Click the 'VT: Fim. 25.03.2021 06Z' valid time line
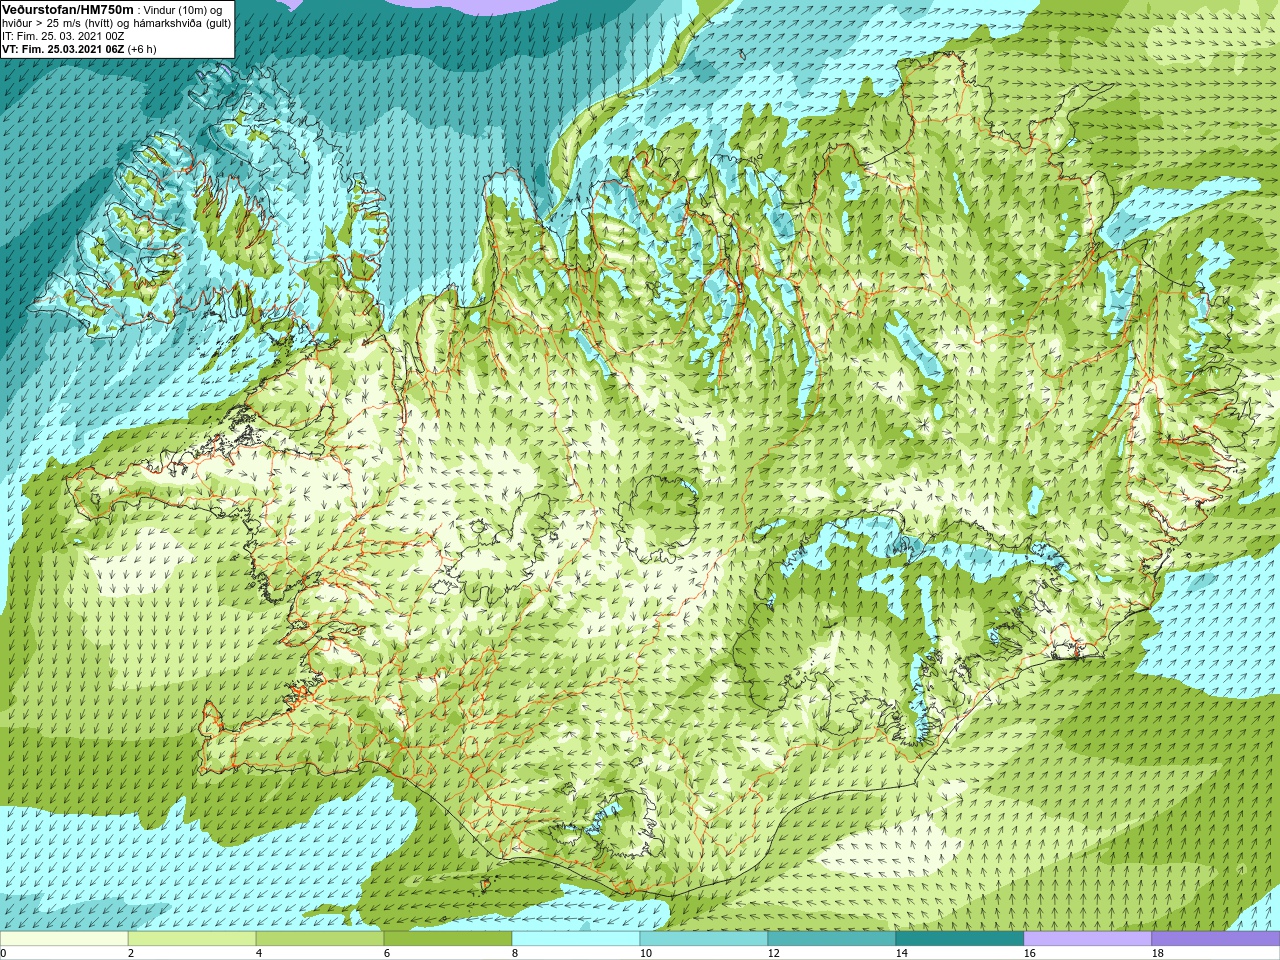 coord(79,49)
